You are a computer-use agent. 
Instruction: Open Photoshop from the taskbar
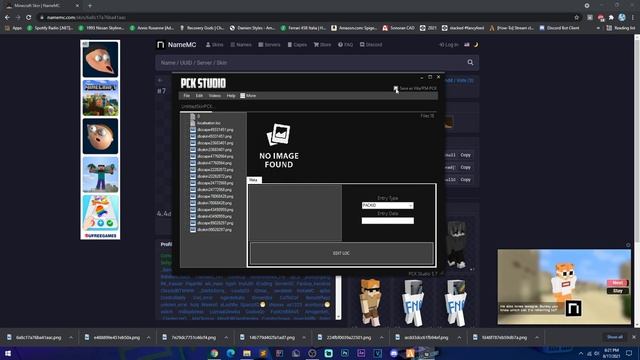[x=345, y=353]
